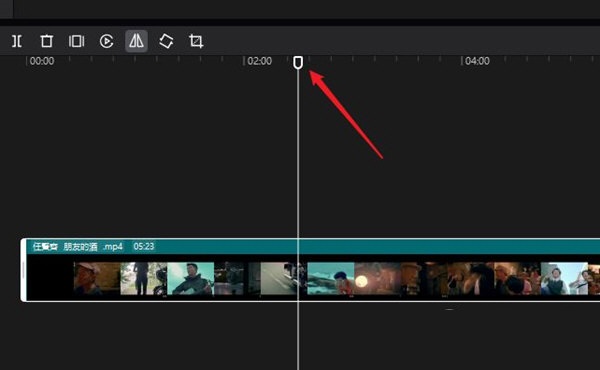
Task: Click the person in red lying thumbnail
Action: (331, 279)
